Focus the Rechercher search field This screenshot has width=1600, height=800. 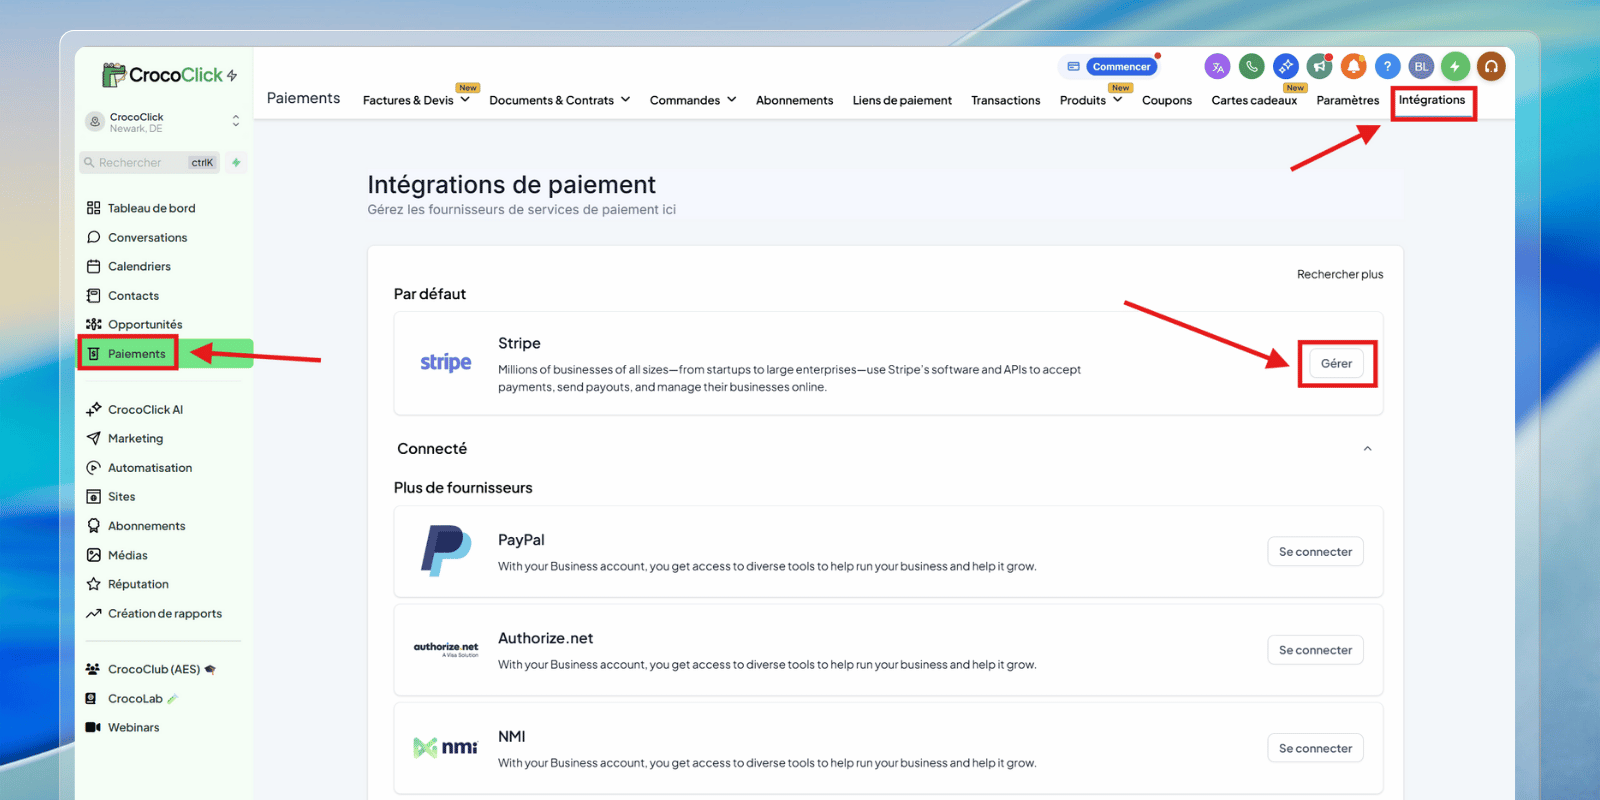click(150, 162)
